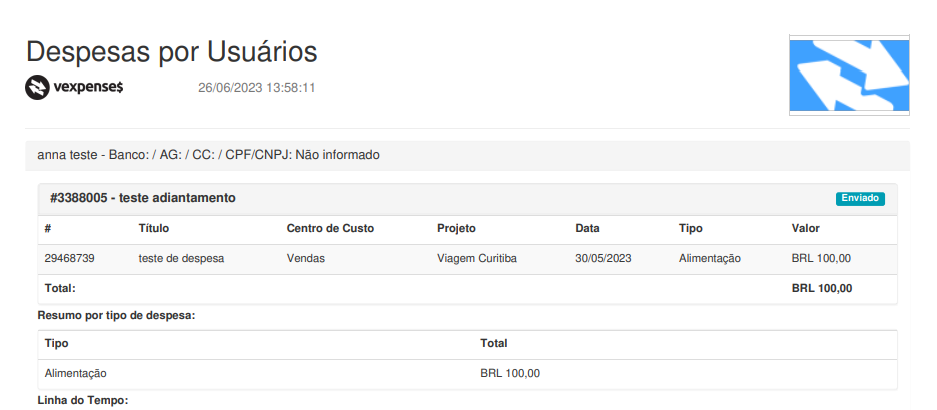The image size is (937, 410).
Task: Click the Enviado status badge
Action: pyautogui.click(x=860, y=198)
